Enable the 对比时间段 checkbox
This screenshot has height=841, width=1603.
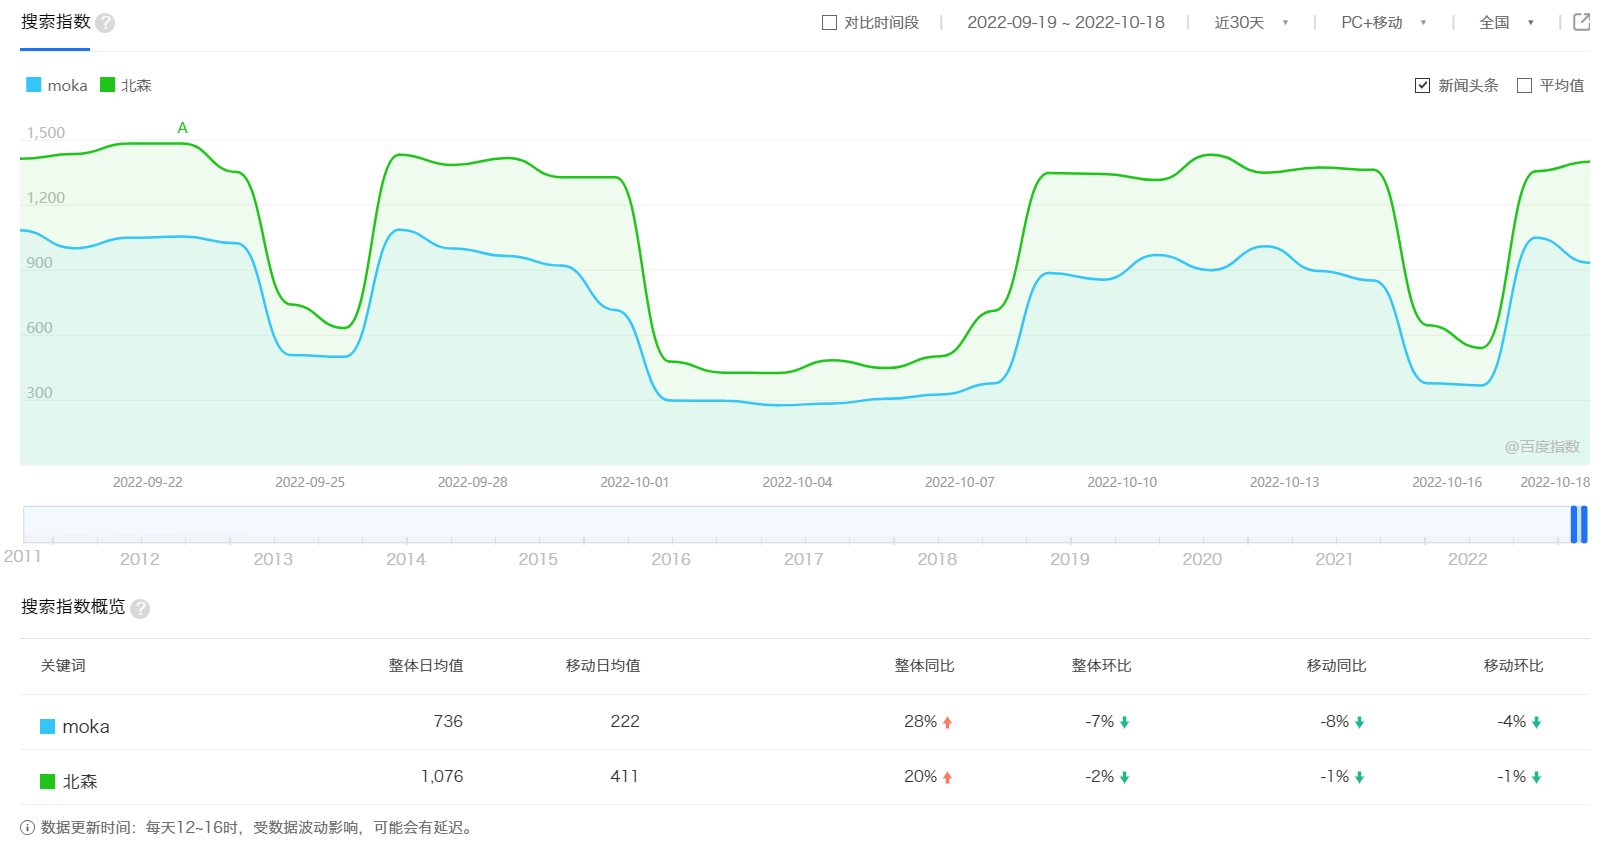pos(829,23)
